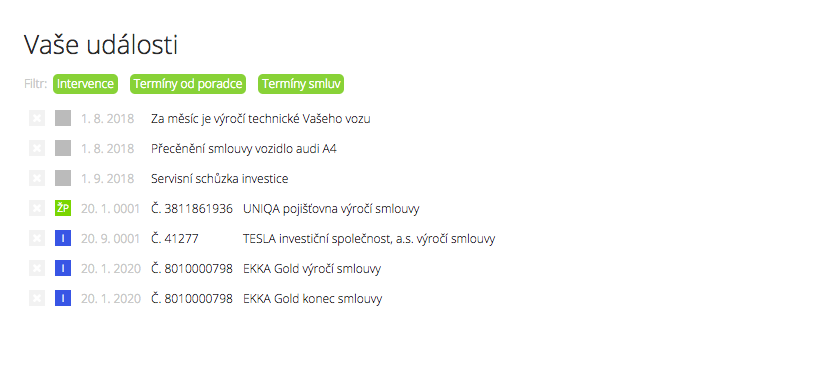Toggle the Intervence filter
826x378 pixels.
pos(85,84)
